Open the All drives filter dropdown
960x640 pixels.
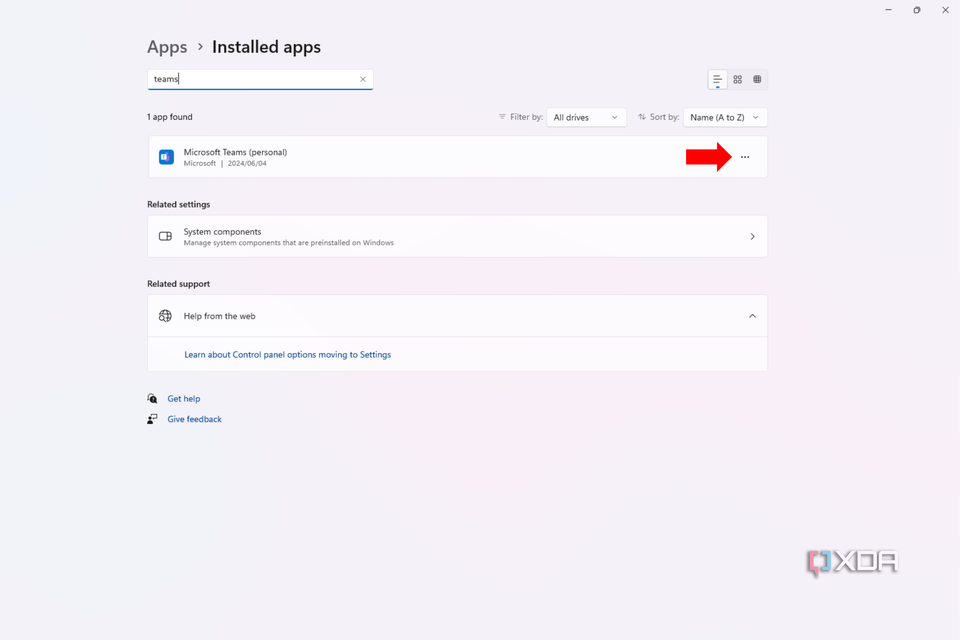click(586, 117)
